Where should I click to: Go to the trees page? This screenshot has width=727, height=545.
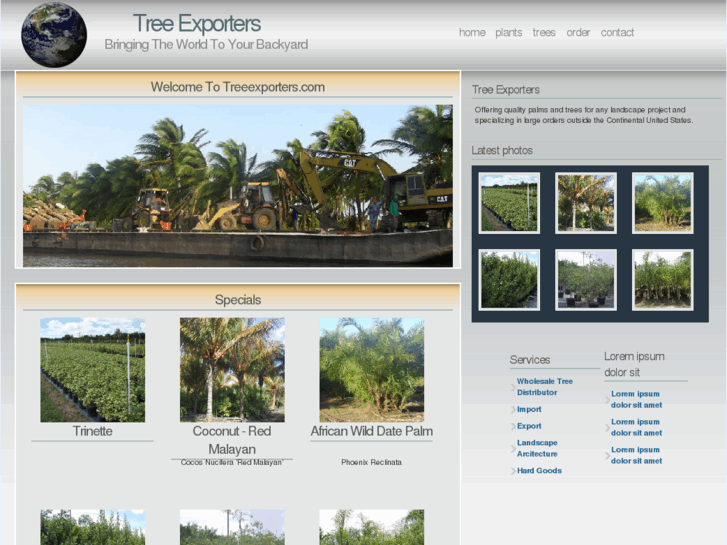tap(544, 32)
